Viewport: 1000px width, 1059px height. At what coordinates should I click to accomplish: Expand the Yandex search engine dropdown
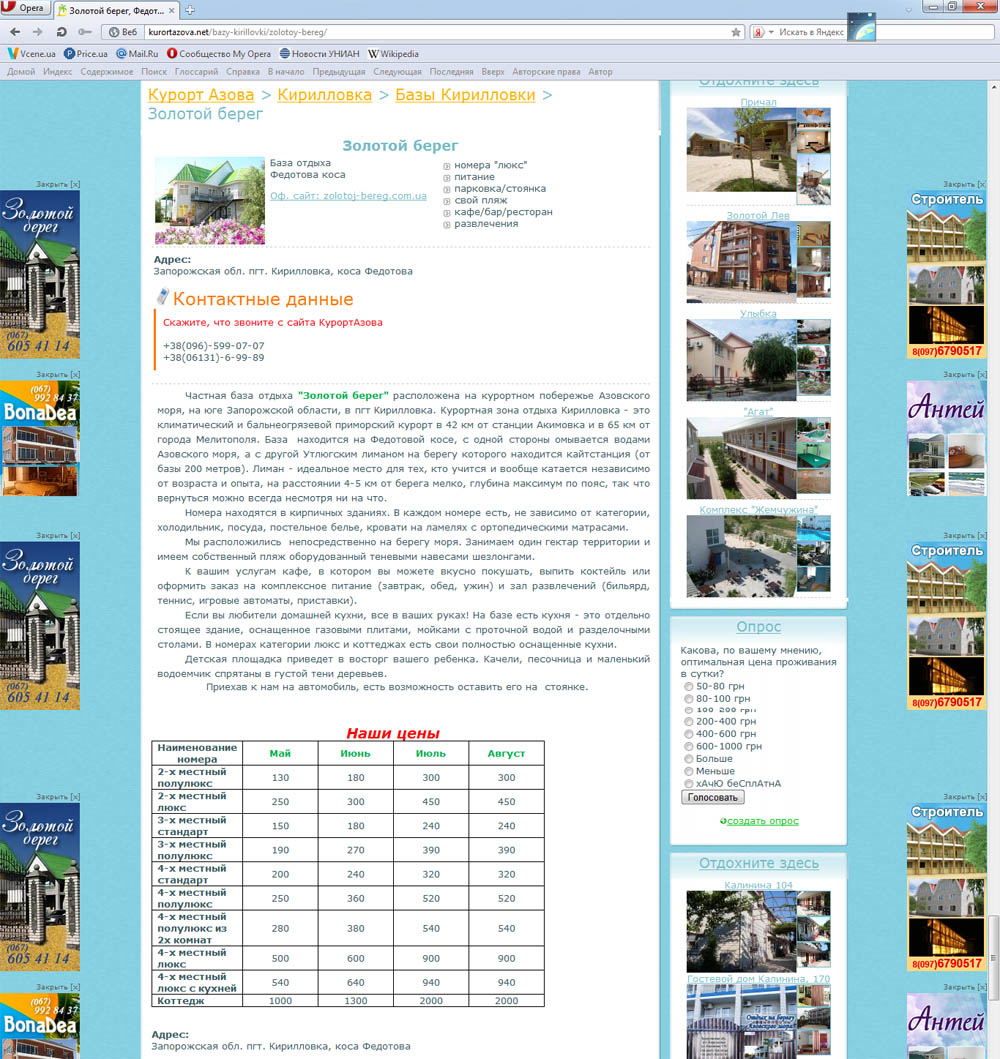pyautogui.click(x=770, y=32)
